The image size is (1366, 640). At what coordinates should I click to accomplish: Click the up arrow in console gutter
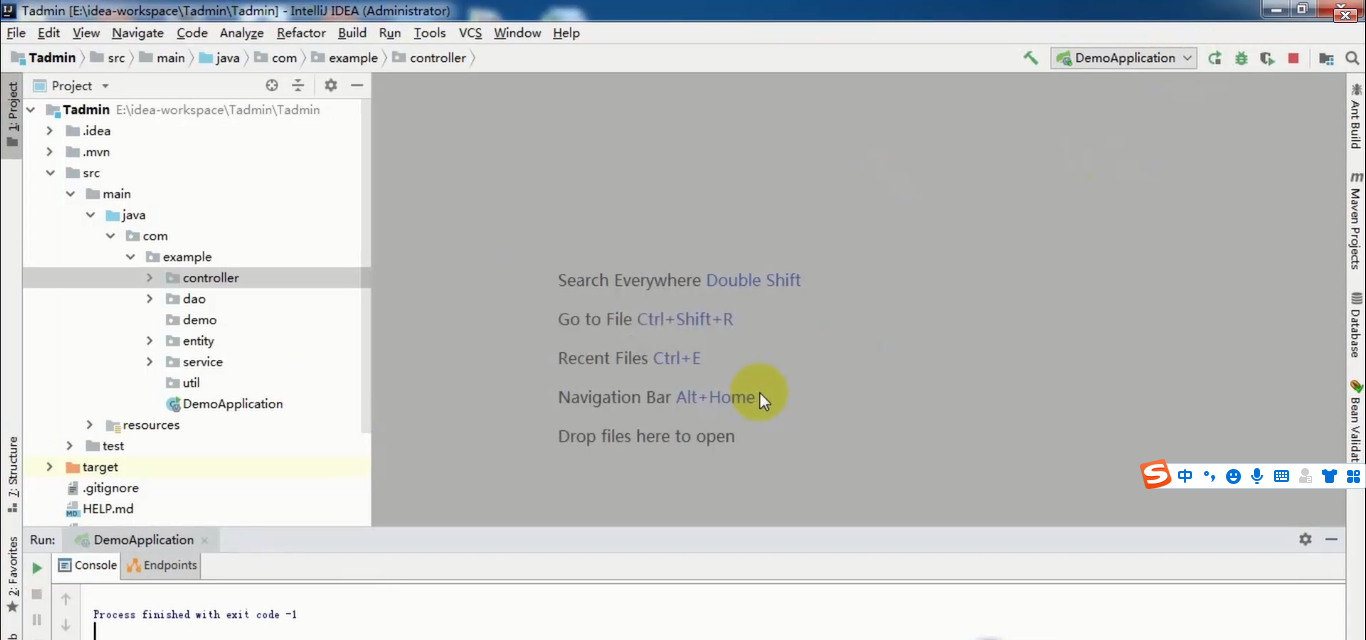tap(66, 599)
